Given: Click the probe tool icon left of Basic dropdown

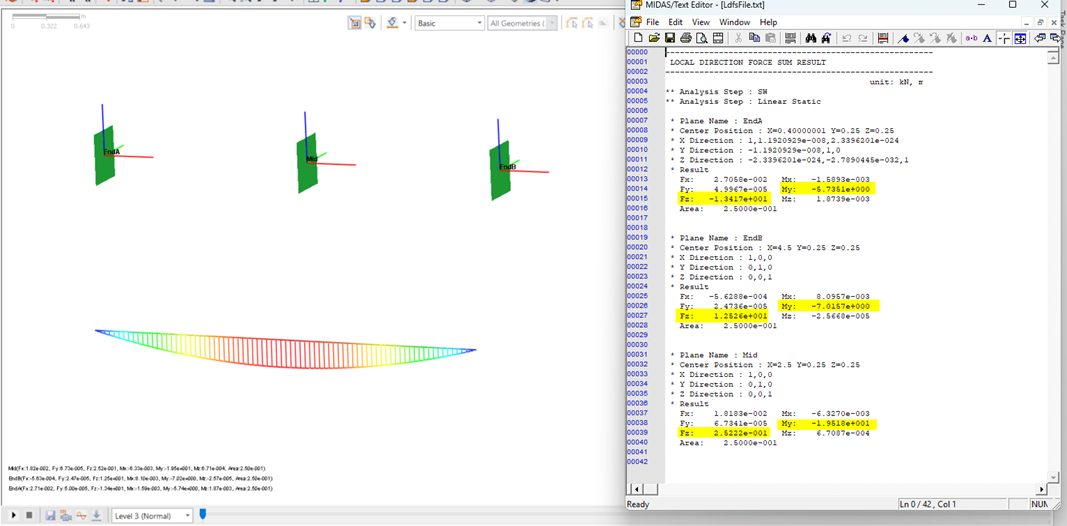Looking at the screenshot, I should pos(393,23).
